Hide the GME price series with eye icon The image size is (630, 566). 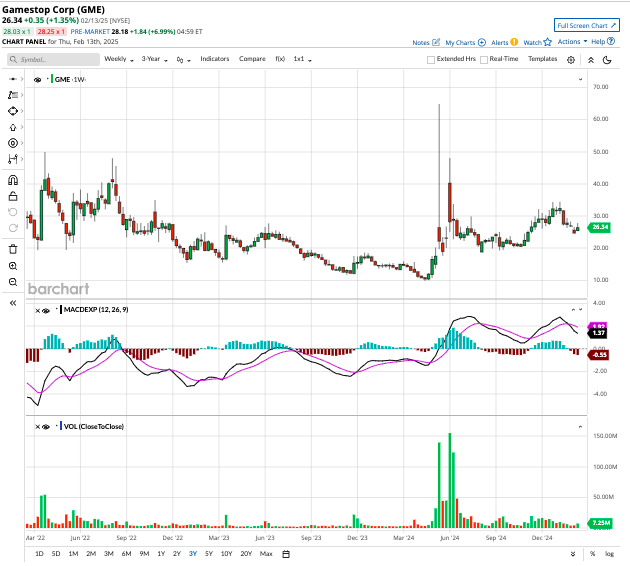click(38, 80)
